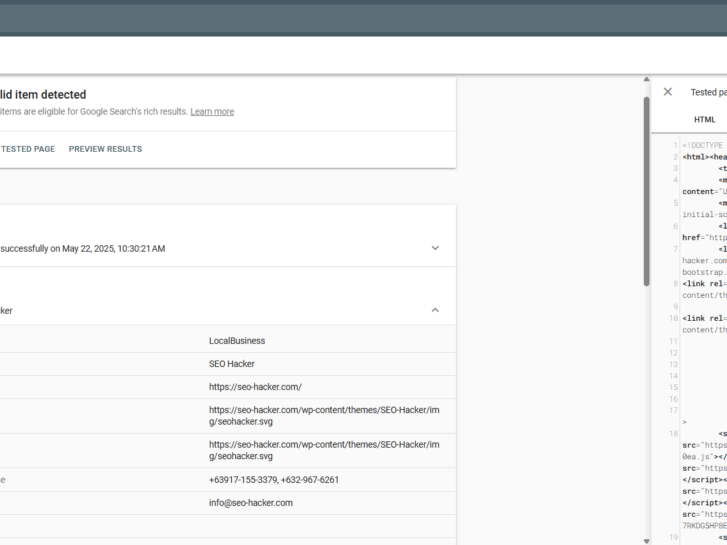Select the https://seo-hacker.com/ URL value
The image size is (727, 545).
(255, 387)
